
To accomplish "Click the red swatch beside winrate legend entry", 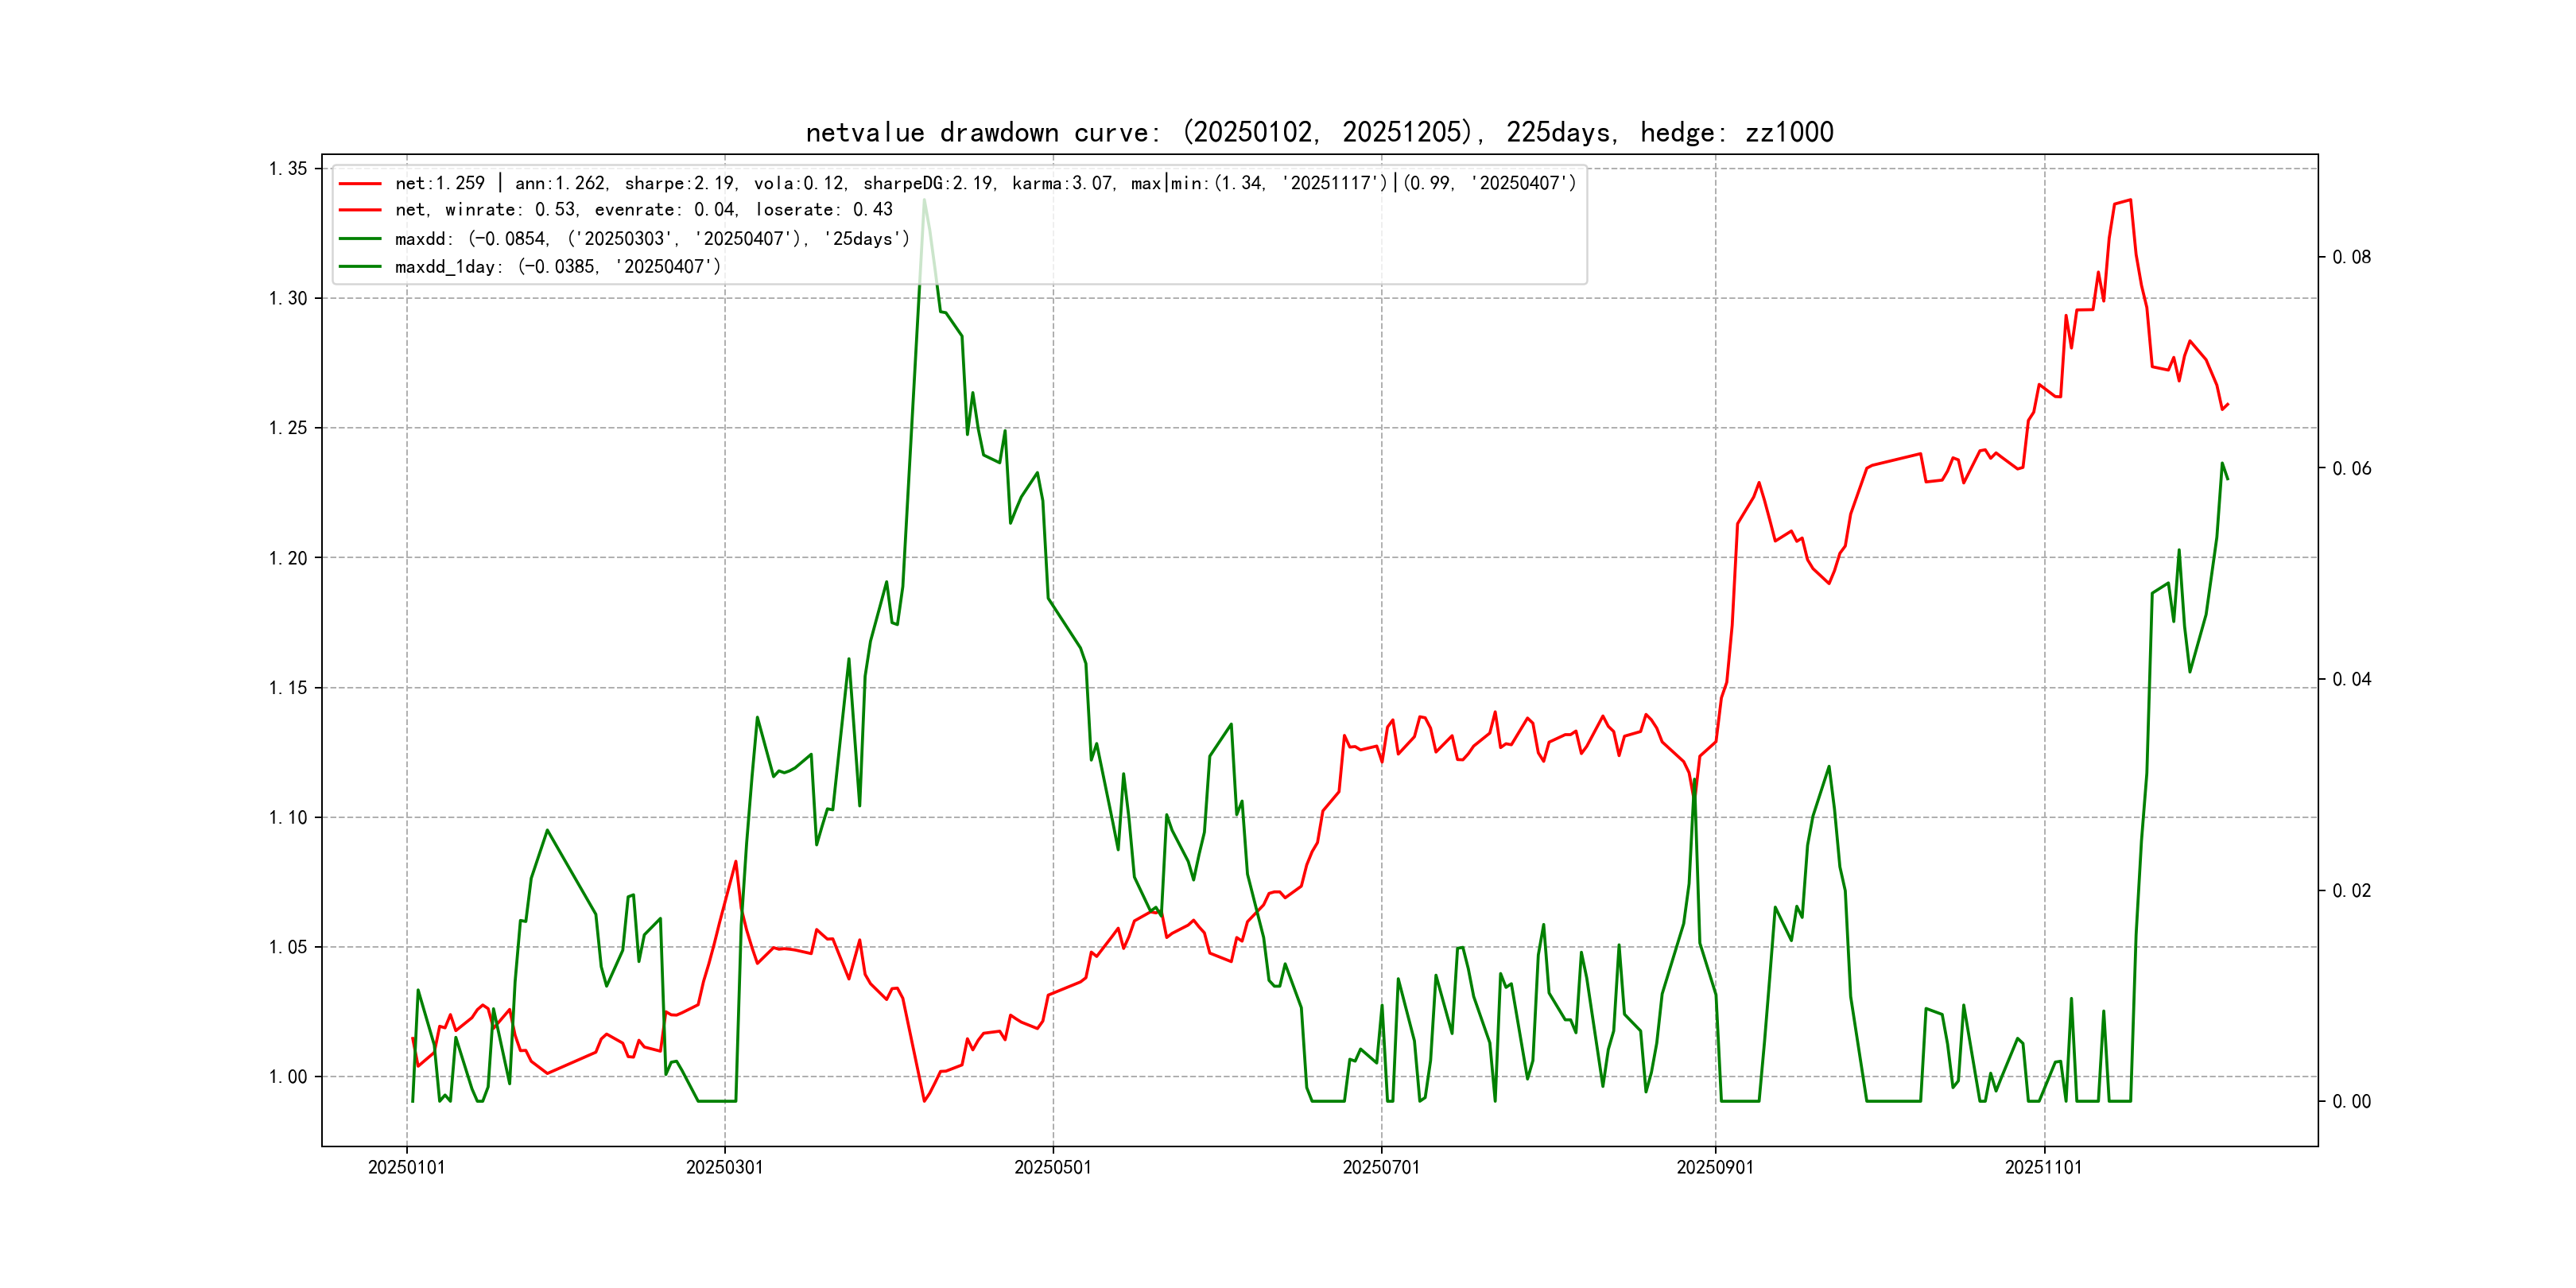I will coord(360,210).
